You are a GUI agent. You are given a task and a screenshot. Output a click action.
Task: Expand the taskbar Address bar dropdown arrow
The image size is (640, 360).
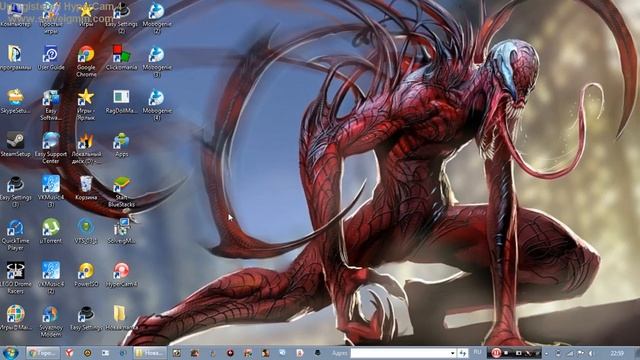click(453, 353)
